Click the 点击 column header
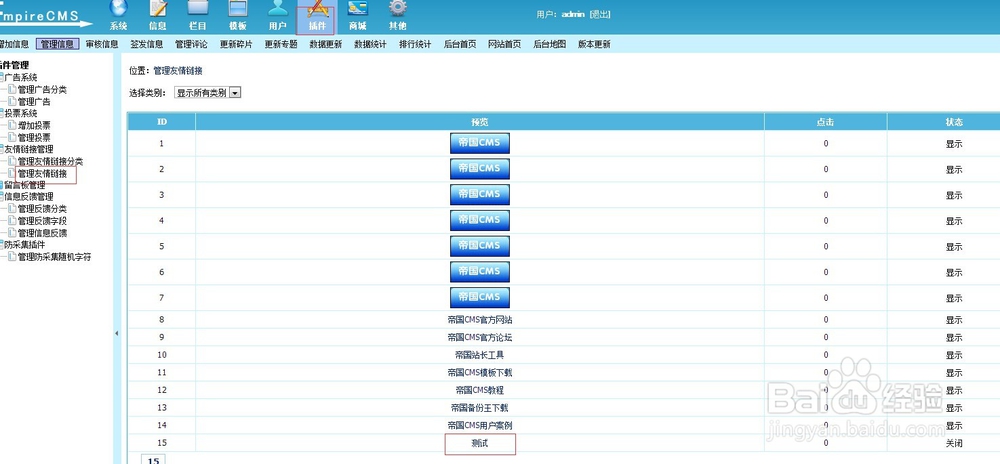The height and width of the screenshot is (464, 1000). click(x=825, y=122)
